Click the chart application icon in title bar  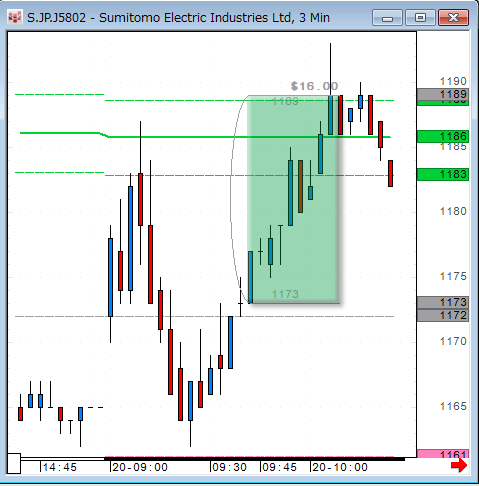tap(15, 17)
